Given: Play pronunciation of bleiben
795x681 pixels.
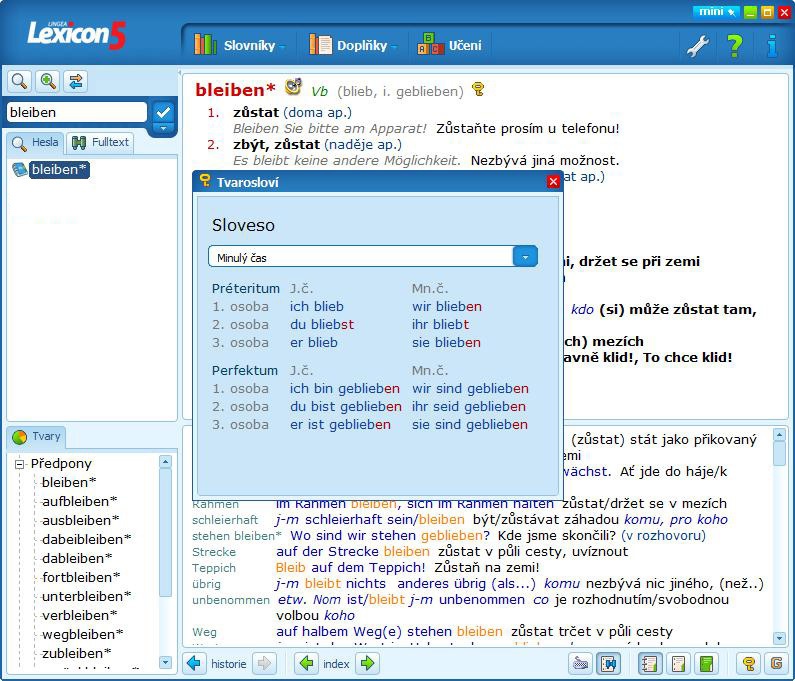Looking at the screenshot, I should click(293, 88).
